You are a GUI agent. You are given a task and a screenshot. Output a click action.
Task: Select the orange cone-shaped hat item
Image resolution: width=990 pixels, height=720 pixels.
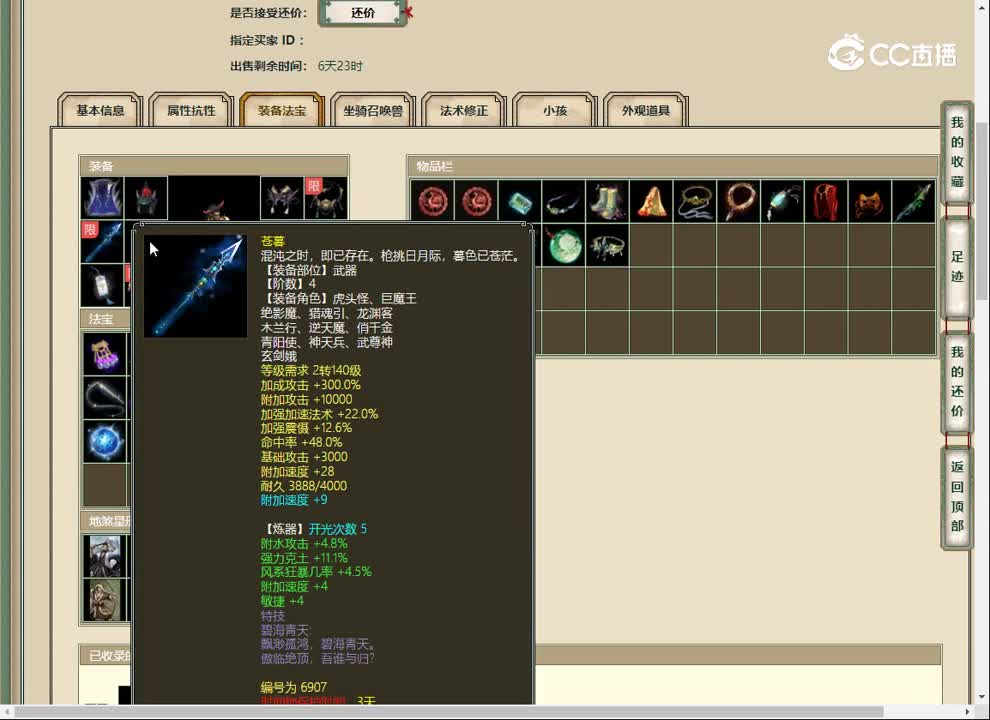[651, 201]
